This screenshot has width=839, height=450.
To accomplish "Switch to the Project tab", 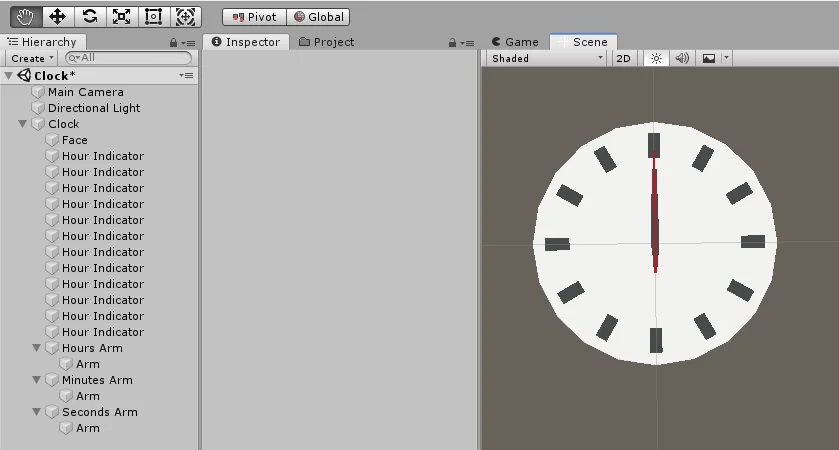I will (326, 42).
